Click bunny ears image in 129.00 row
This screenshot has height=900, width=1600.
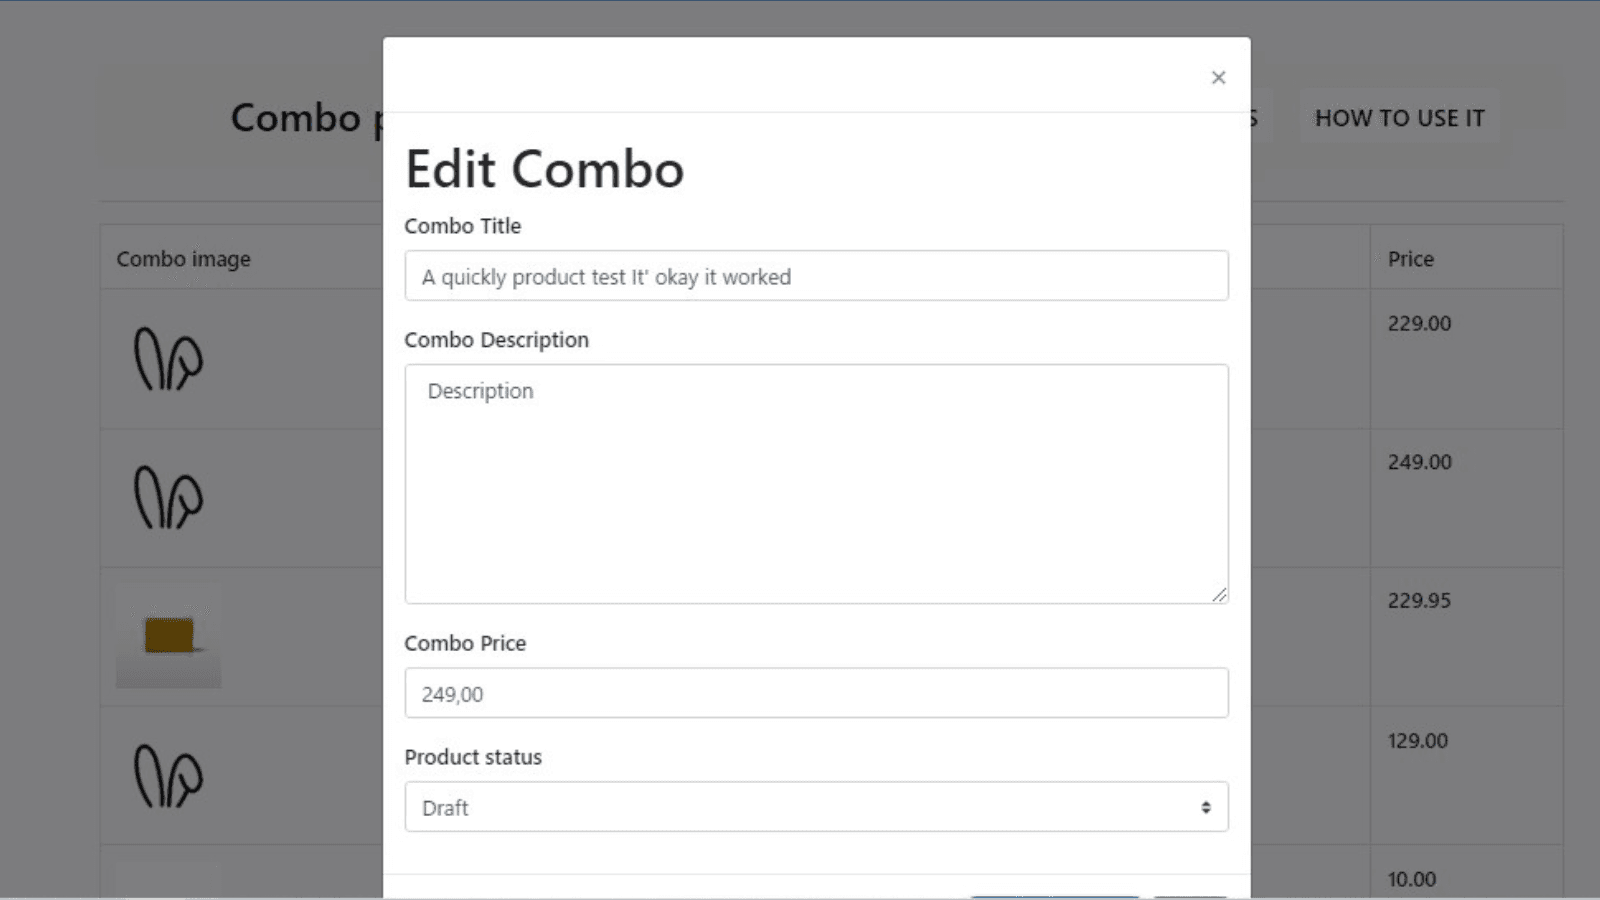(168, 776)
